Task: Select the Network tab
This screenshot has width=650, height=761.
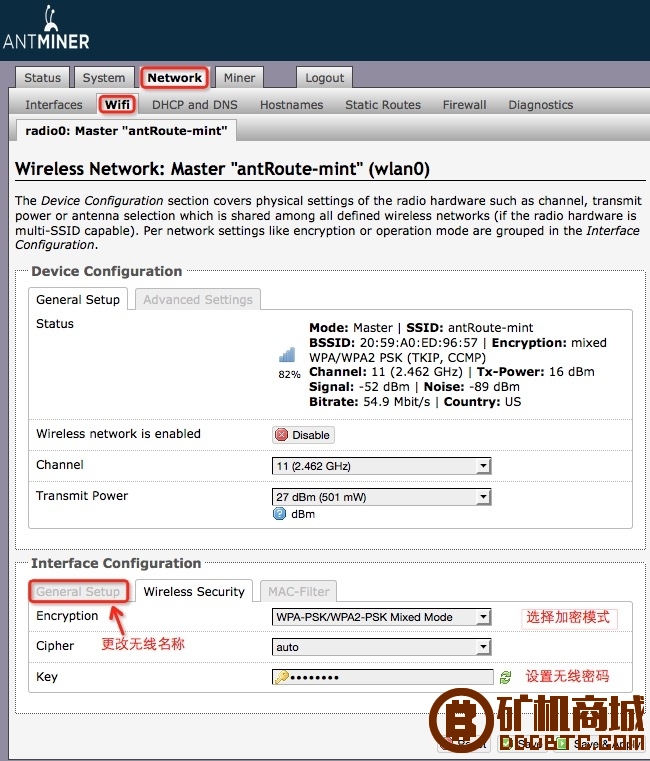Action: 175,78
